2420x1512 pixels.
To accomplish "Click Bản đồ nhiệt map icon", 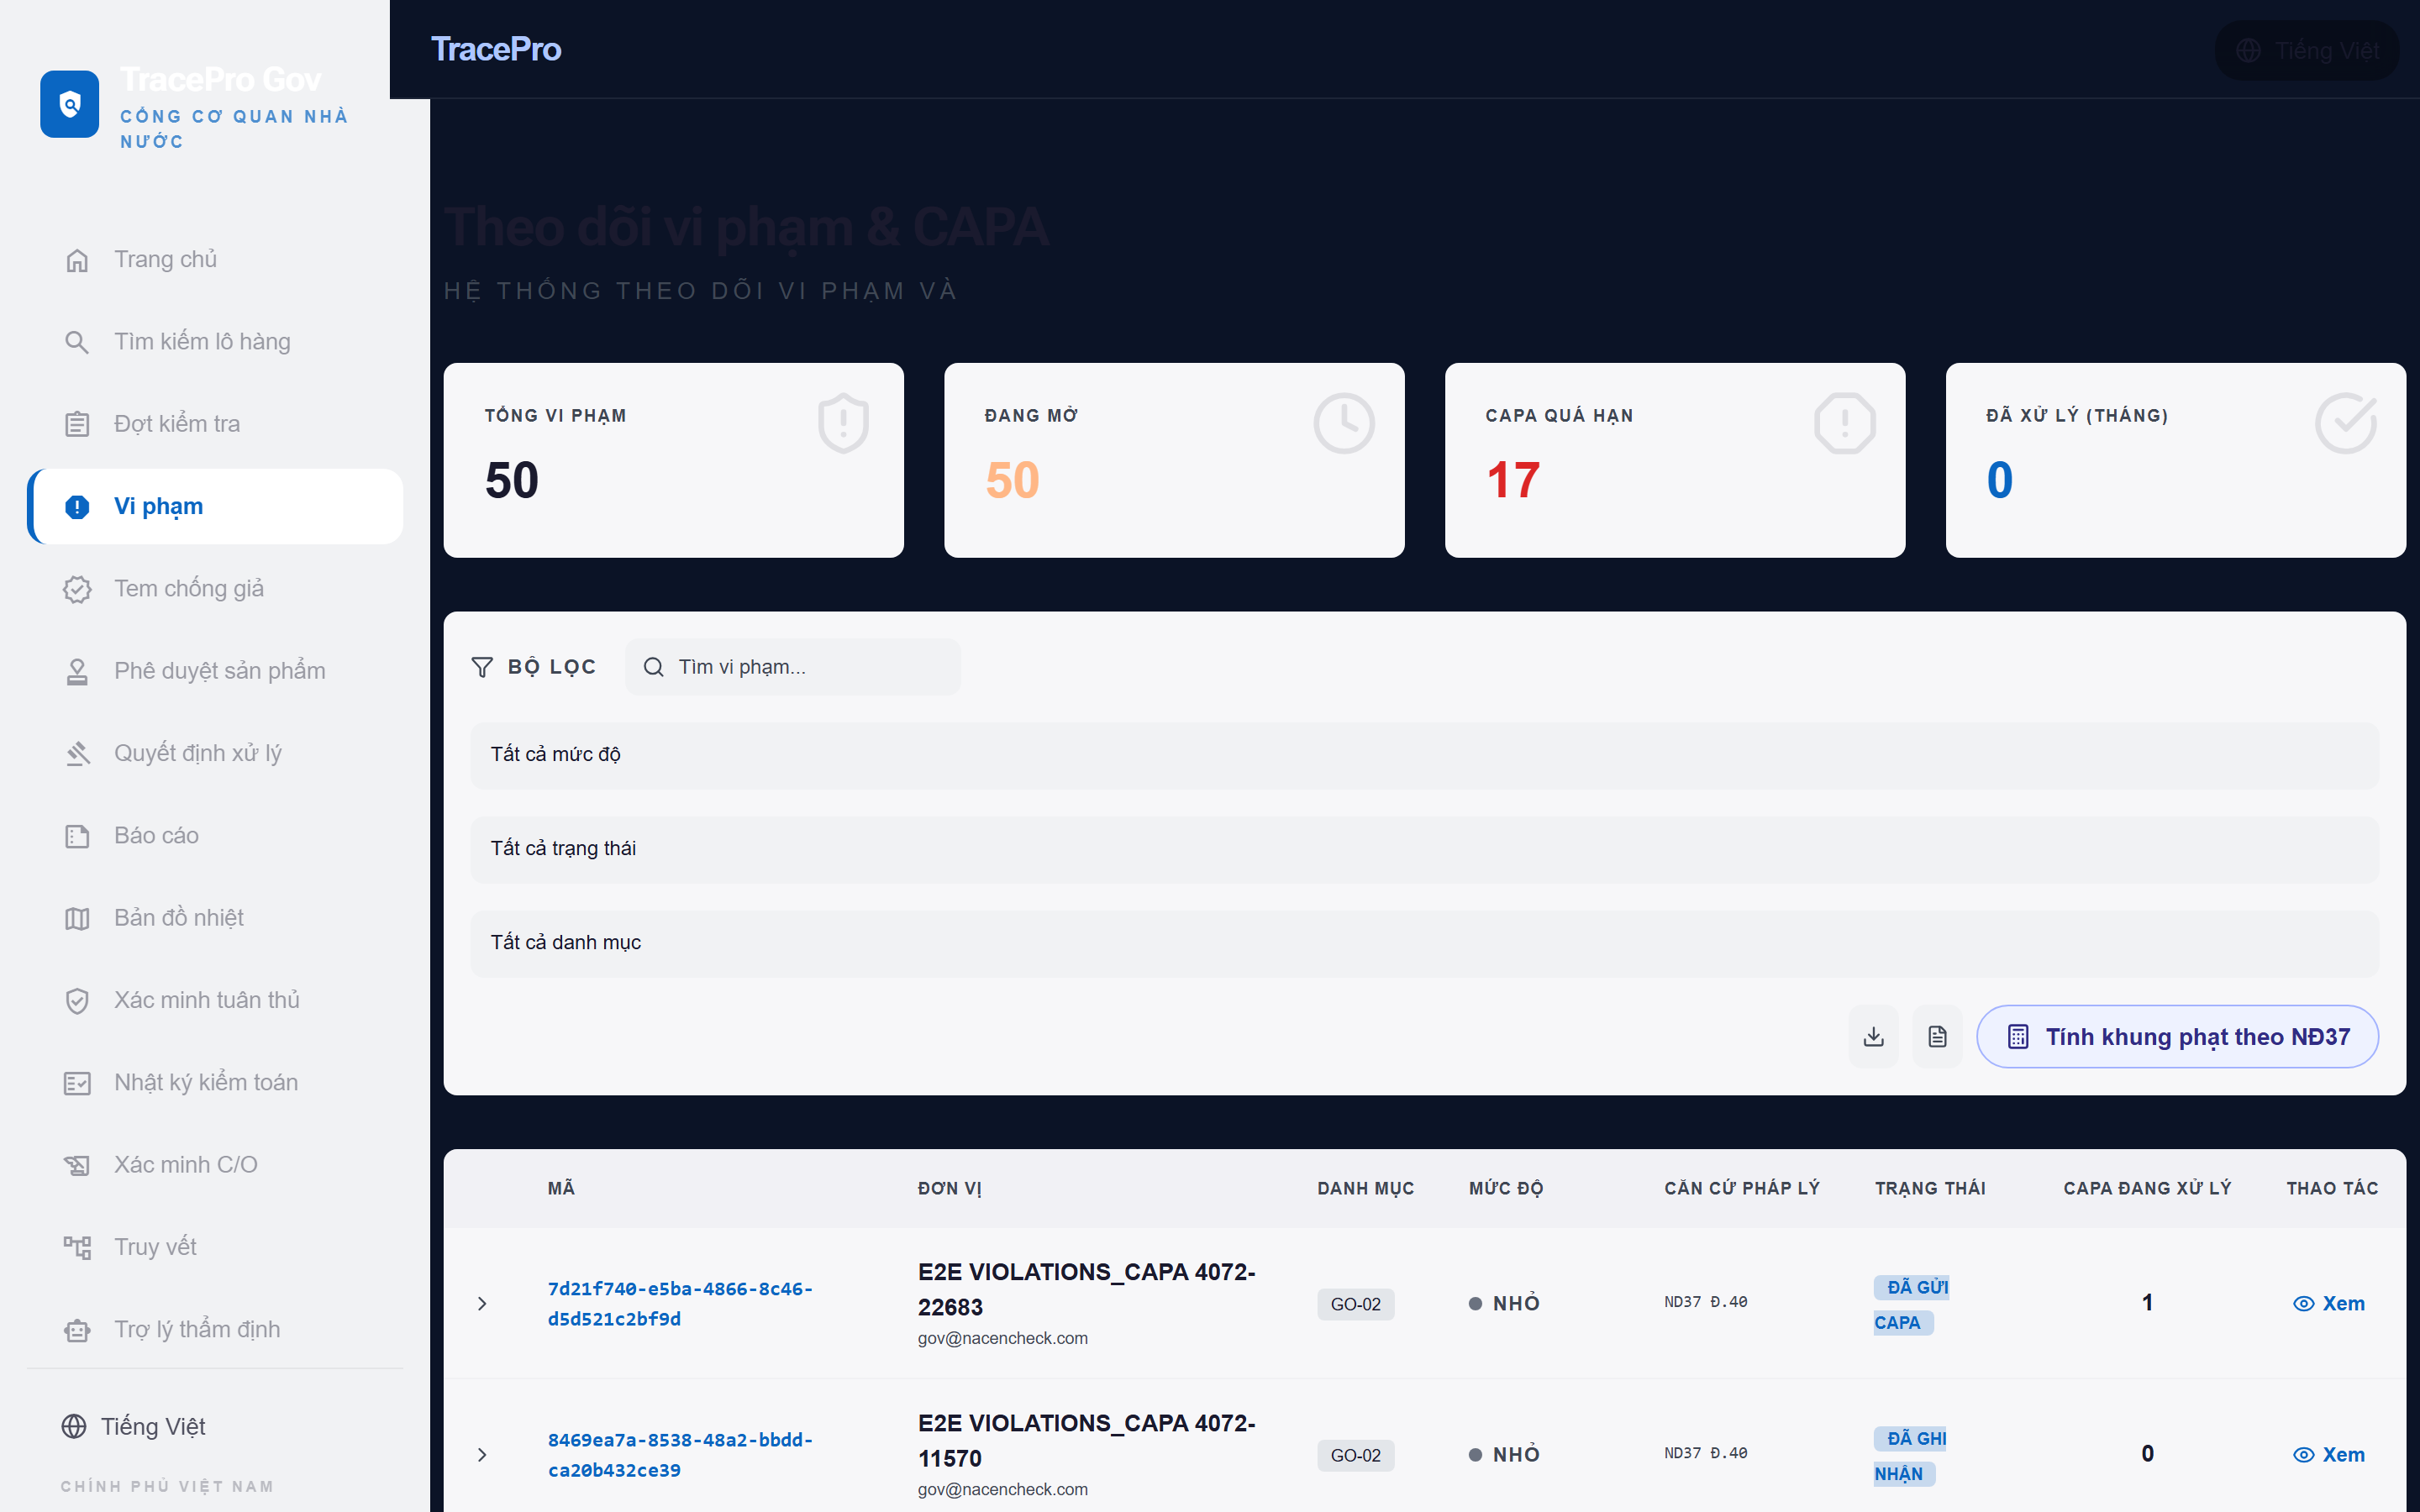I will click(77, 918).
